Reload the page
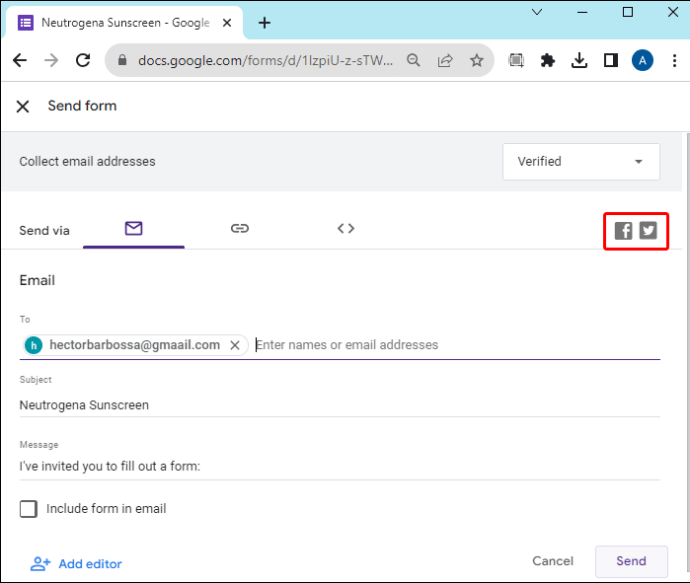This screenshot has height=583, width=690. point(83,60)
